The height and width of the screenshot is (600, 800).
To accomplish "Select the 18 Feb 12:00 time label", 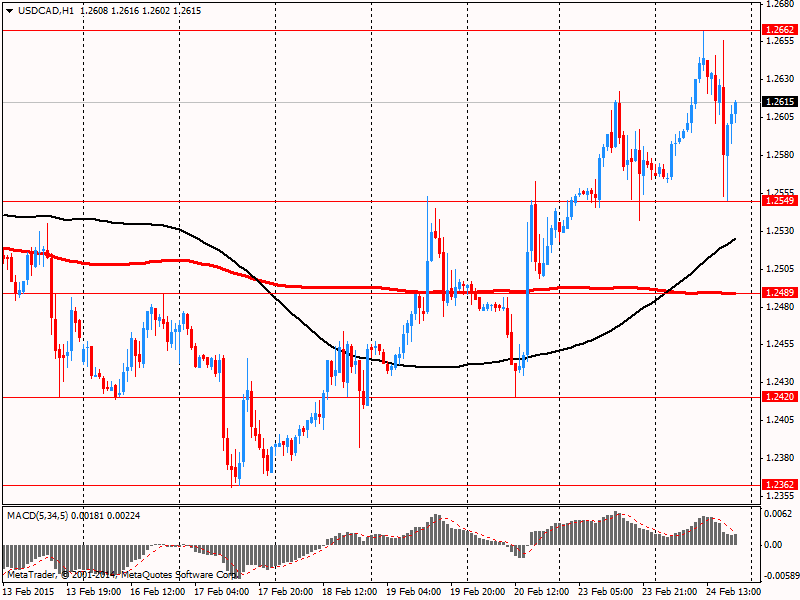I will [350, 591].
